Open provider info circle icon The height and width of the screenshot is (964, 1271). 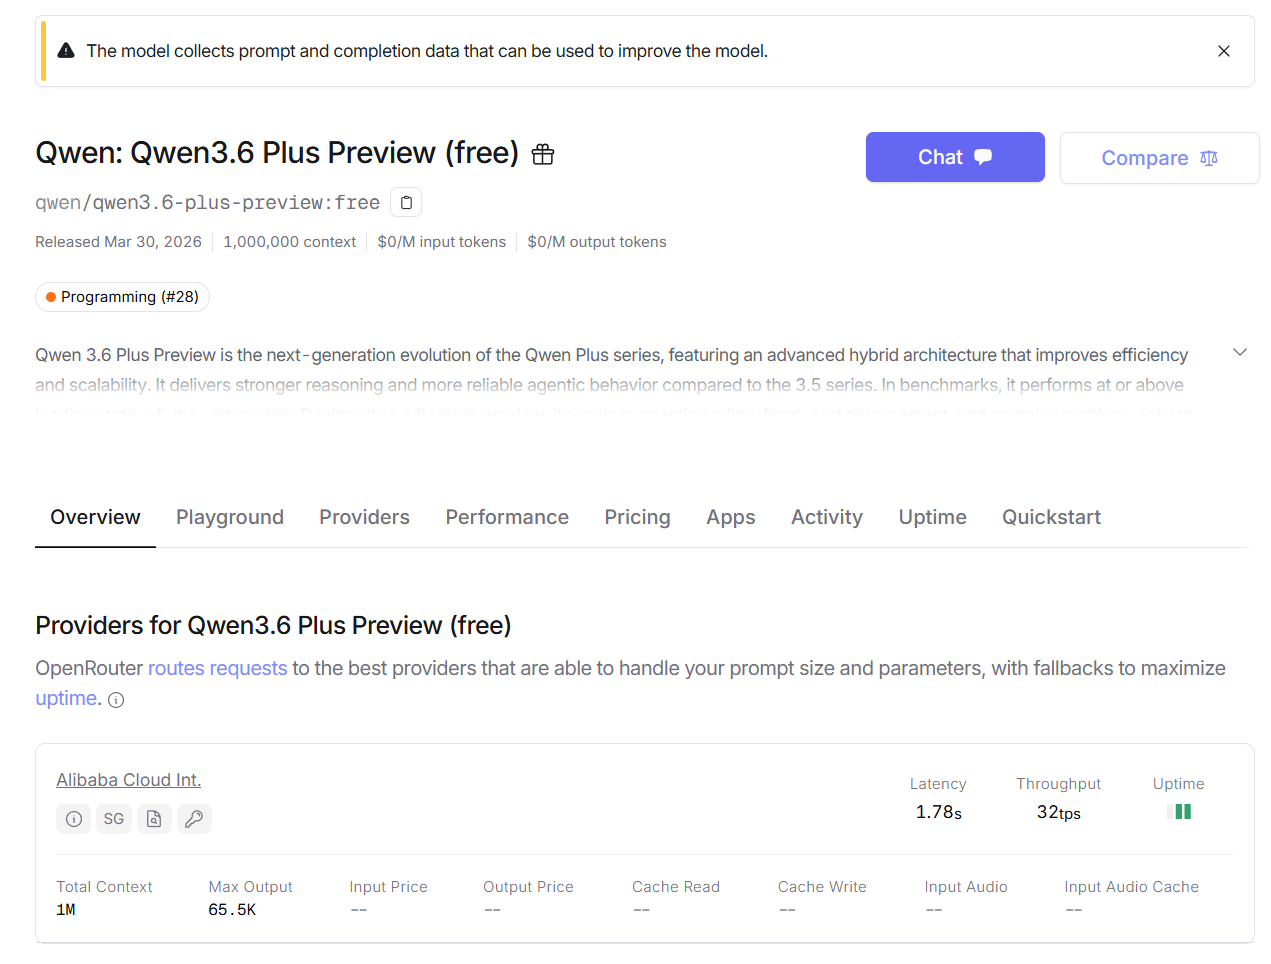(74, 819)
